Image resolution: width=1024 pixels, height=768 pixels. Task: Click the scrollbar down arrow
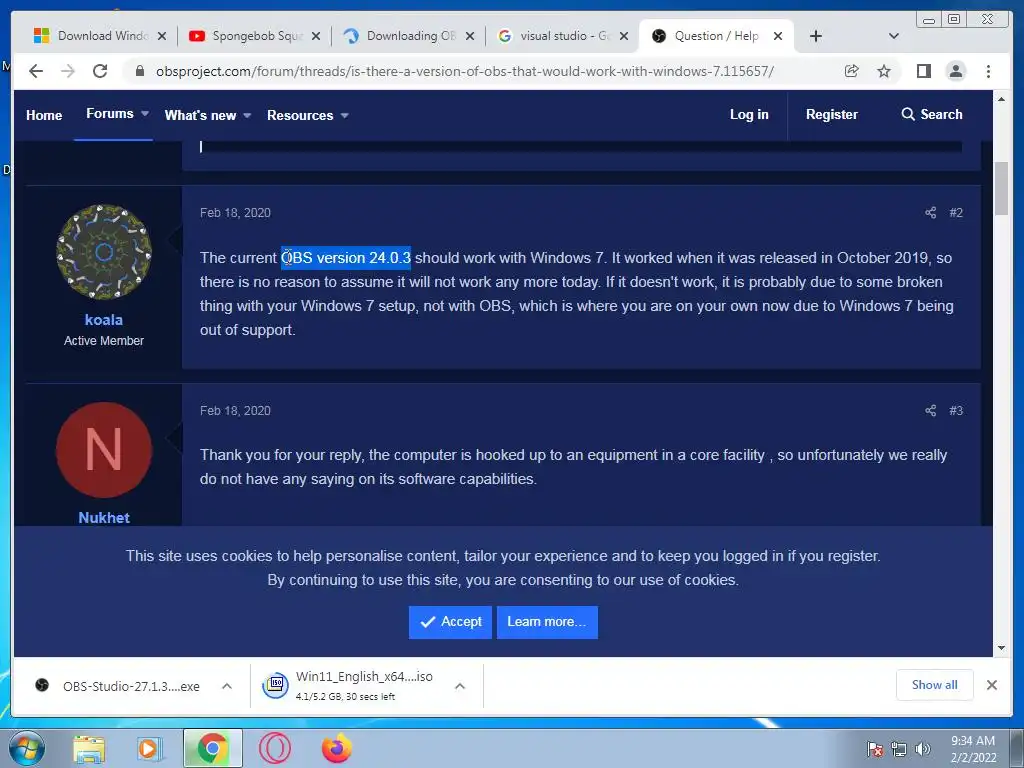(1001, 648)
